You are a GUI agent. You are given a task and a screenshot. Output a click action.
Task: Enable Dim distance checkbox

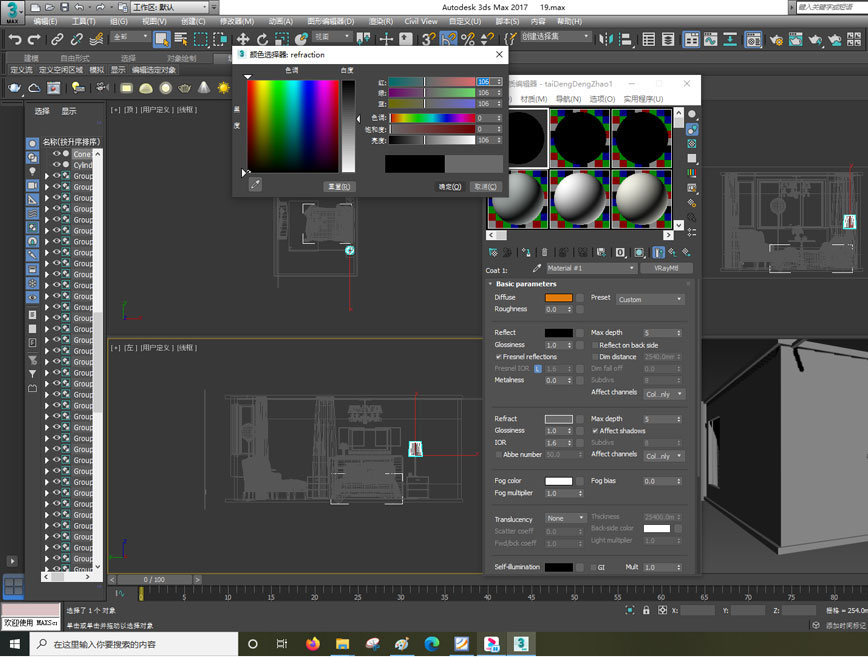pyautogui.click(x=595, y=357)
